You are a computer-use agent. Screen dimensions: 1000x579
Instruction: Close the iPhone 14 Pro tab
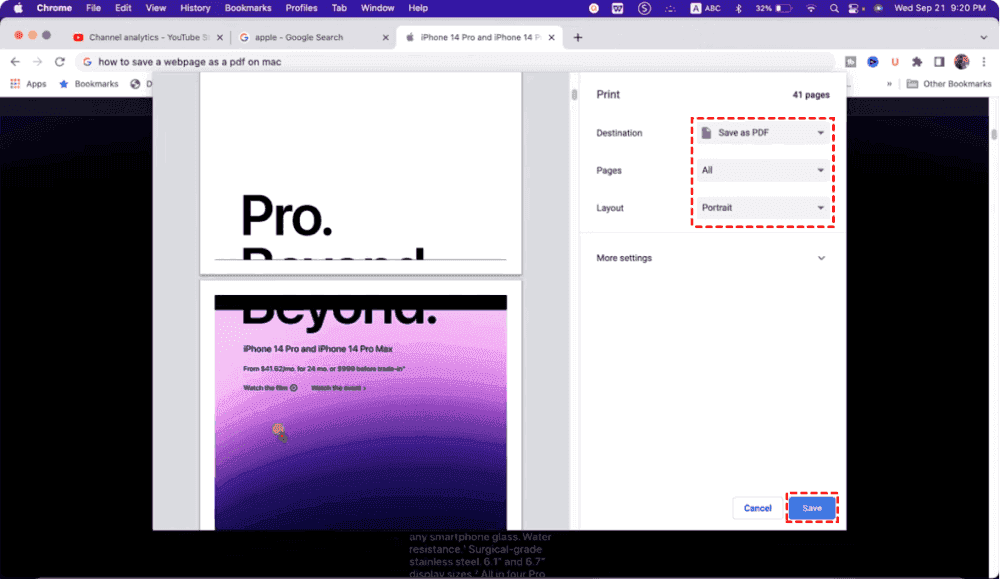552,38
